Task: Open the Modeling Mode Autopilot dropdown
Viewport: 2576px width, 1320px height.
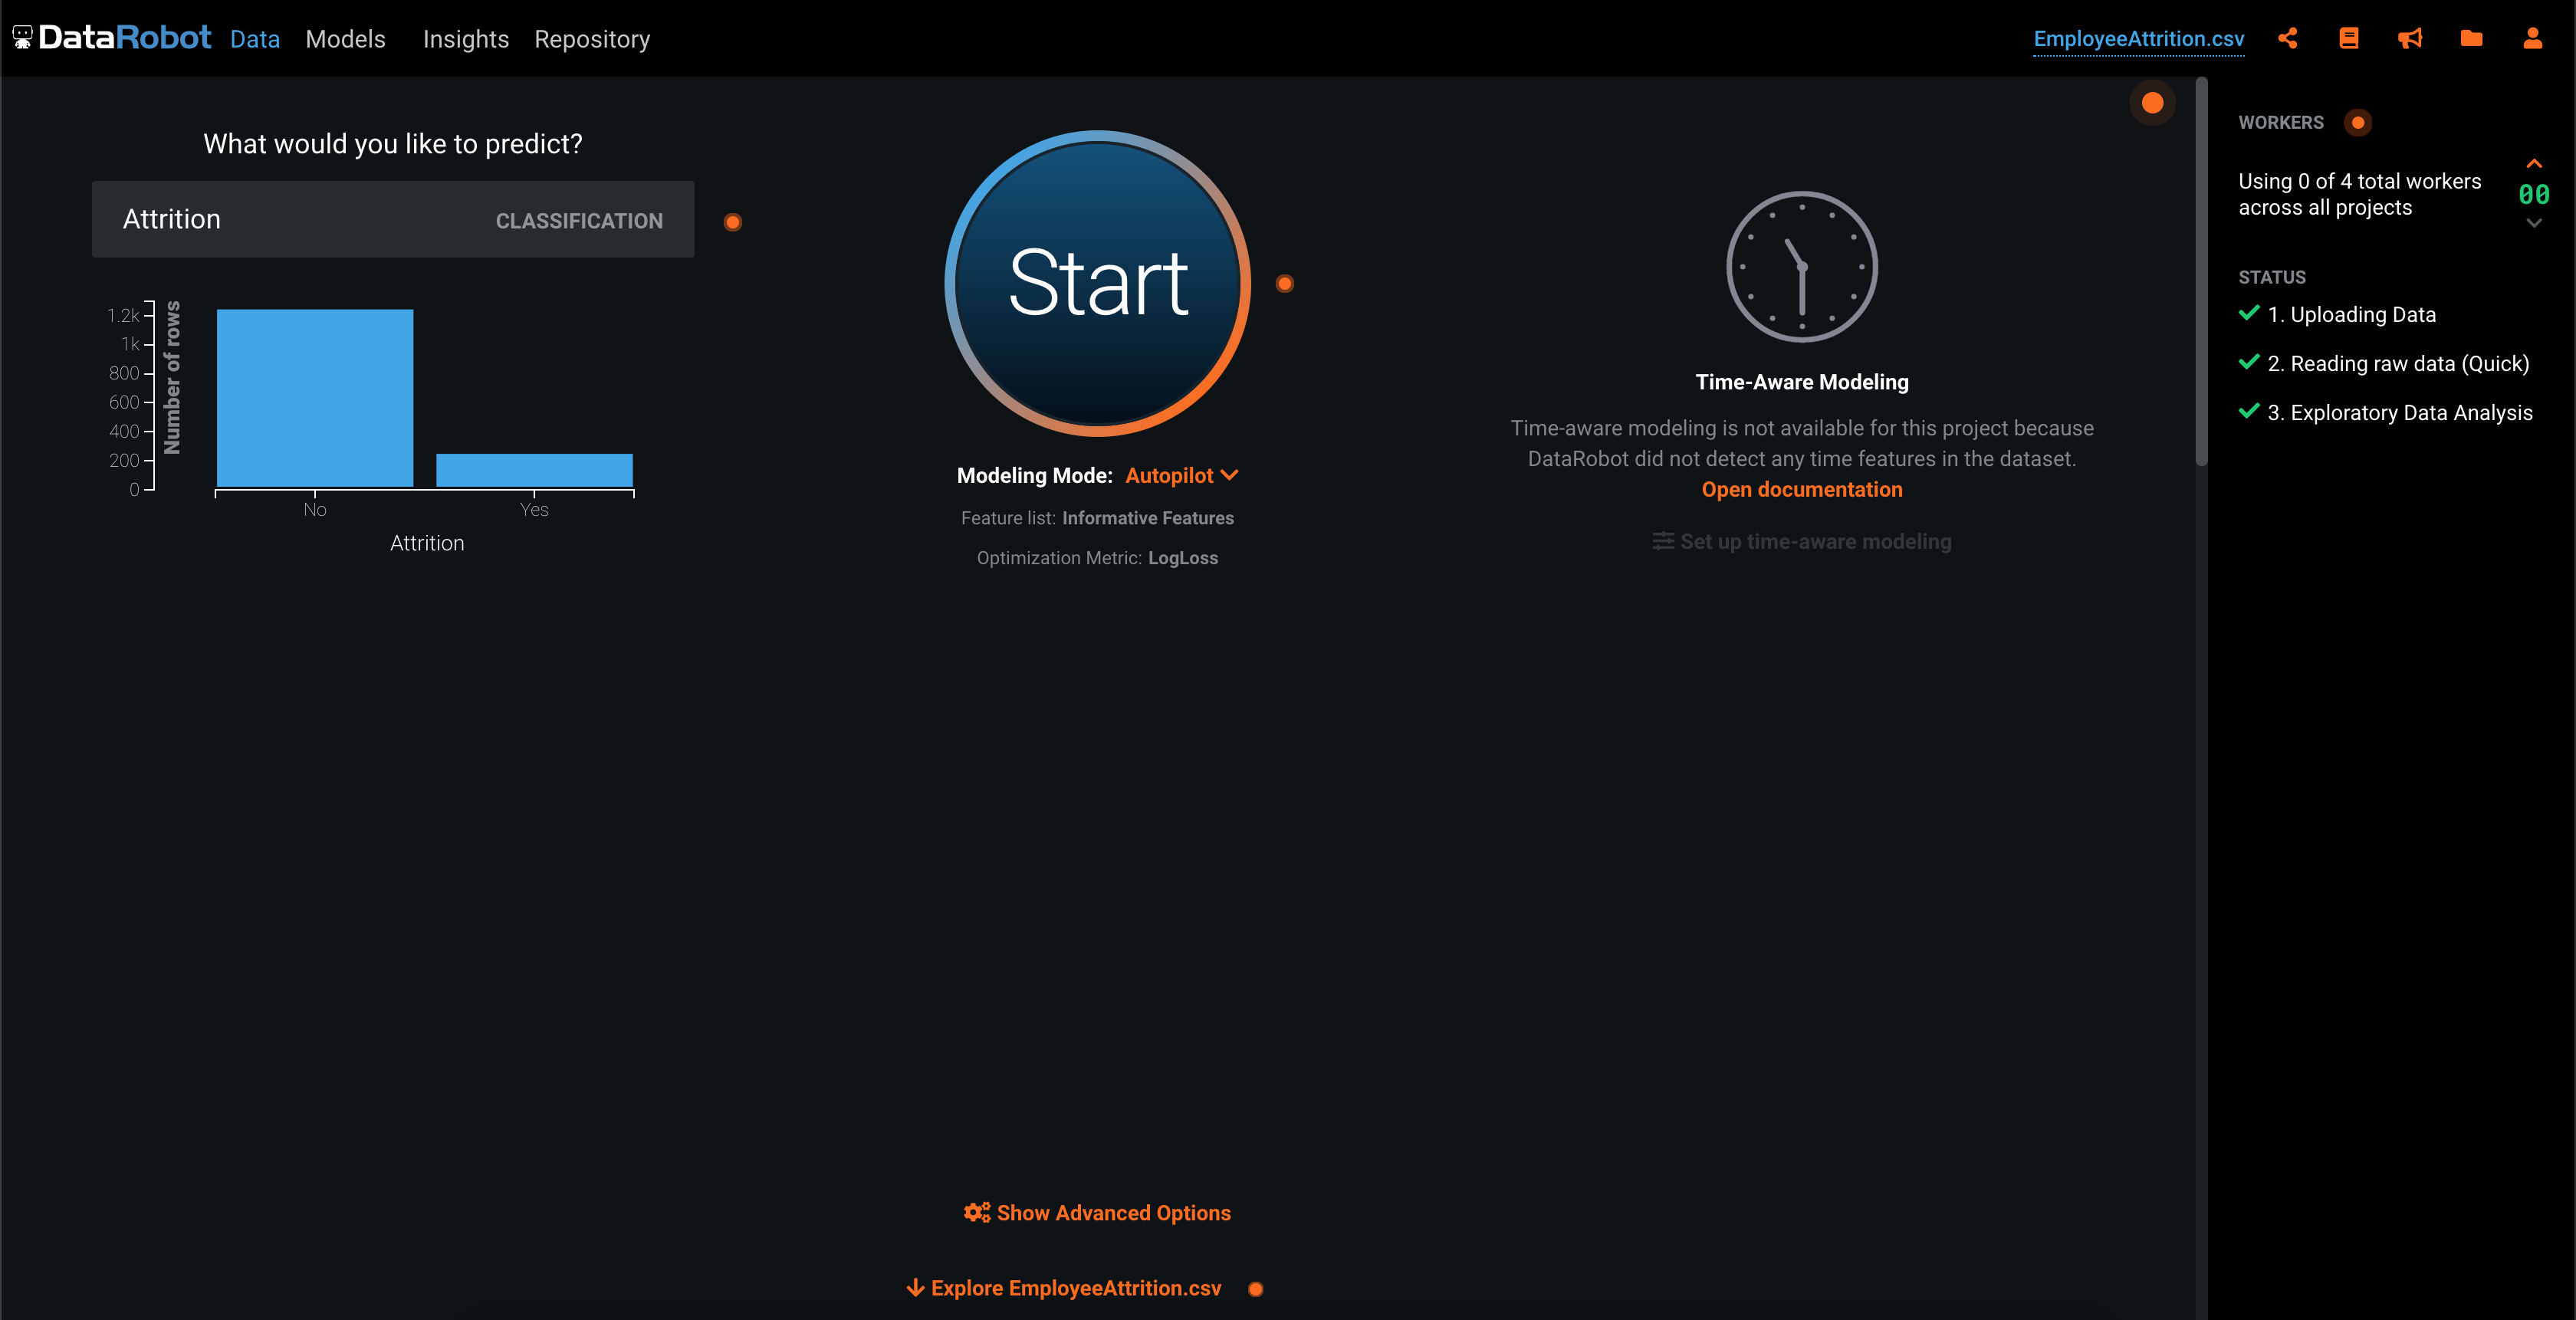Action: tap(1182, 475)
